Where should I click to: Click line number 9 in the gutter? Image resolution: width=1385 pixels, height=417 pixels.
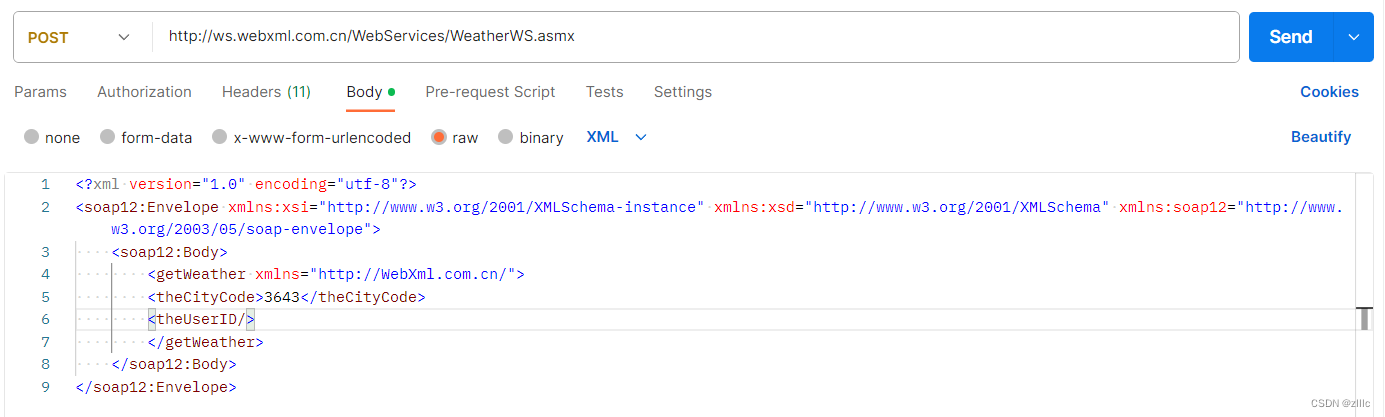(45, 387)
